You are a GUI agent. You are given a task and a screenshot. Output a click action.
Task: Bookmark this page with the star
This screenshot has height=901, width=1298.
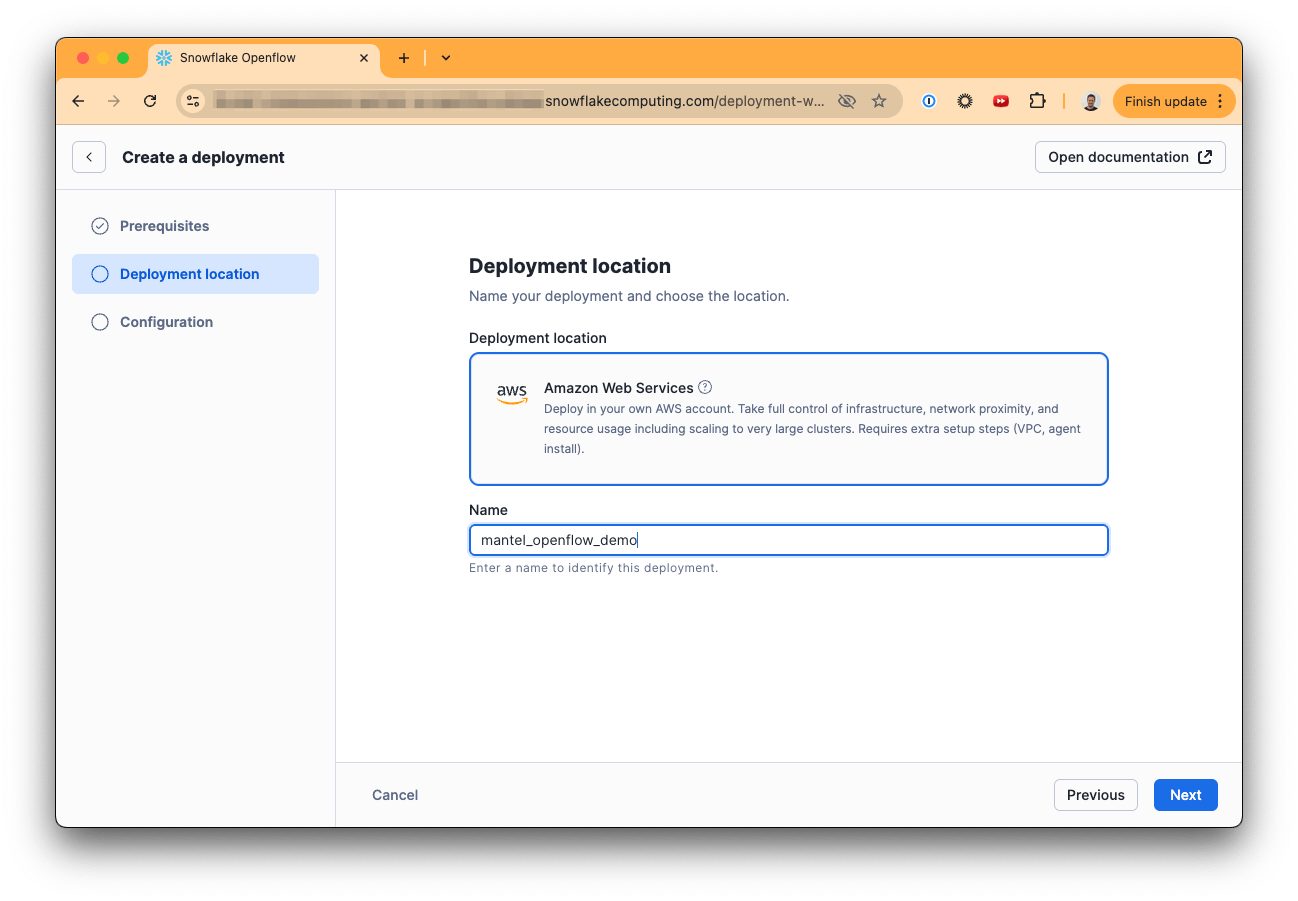tap(879, 101)
